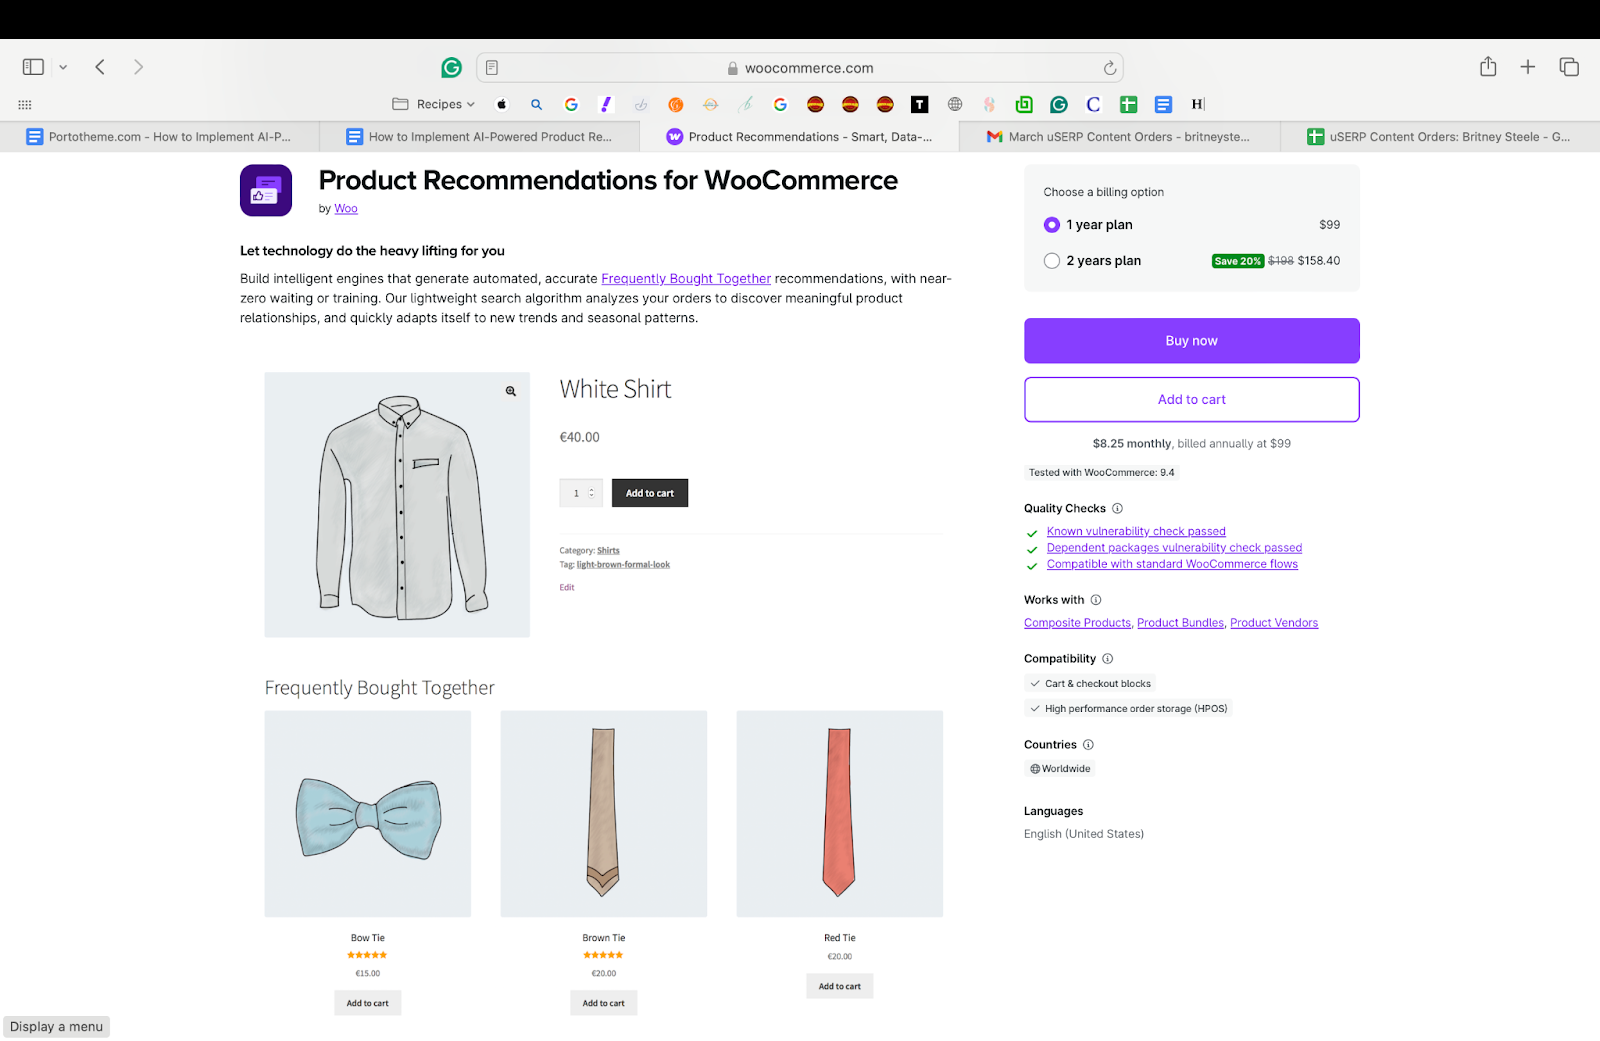Switch to March uSERP Content Orders Gmail tab

coord(1119,137)
